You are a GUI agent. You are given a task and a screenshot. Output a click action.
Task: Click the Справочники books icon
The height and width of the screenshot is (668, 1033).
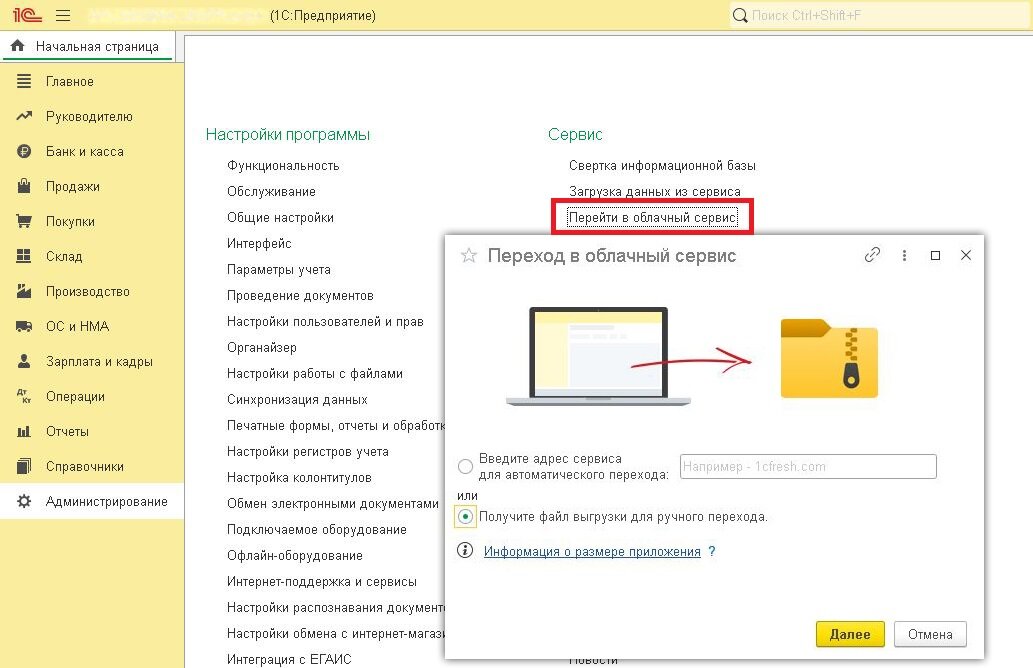24,466
